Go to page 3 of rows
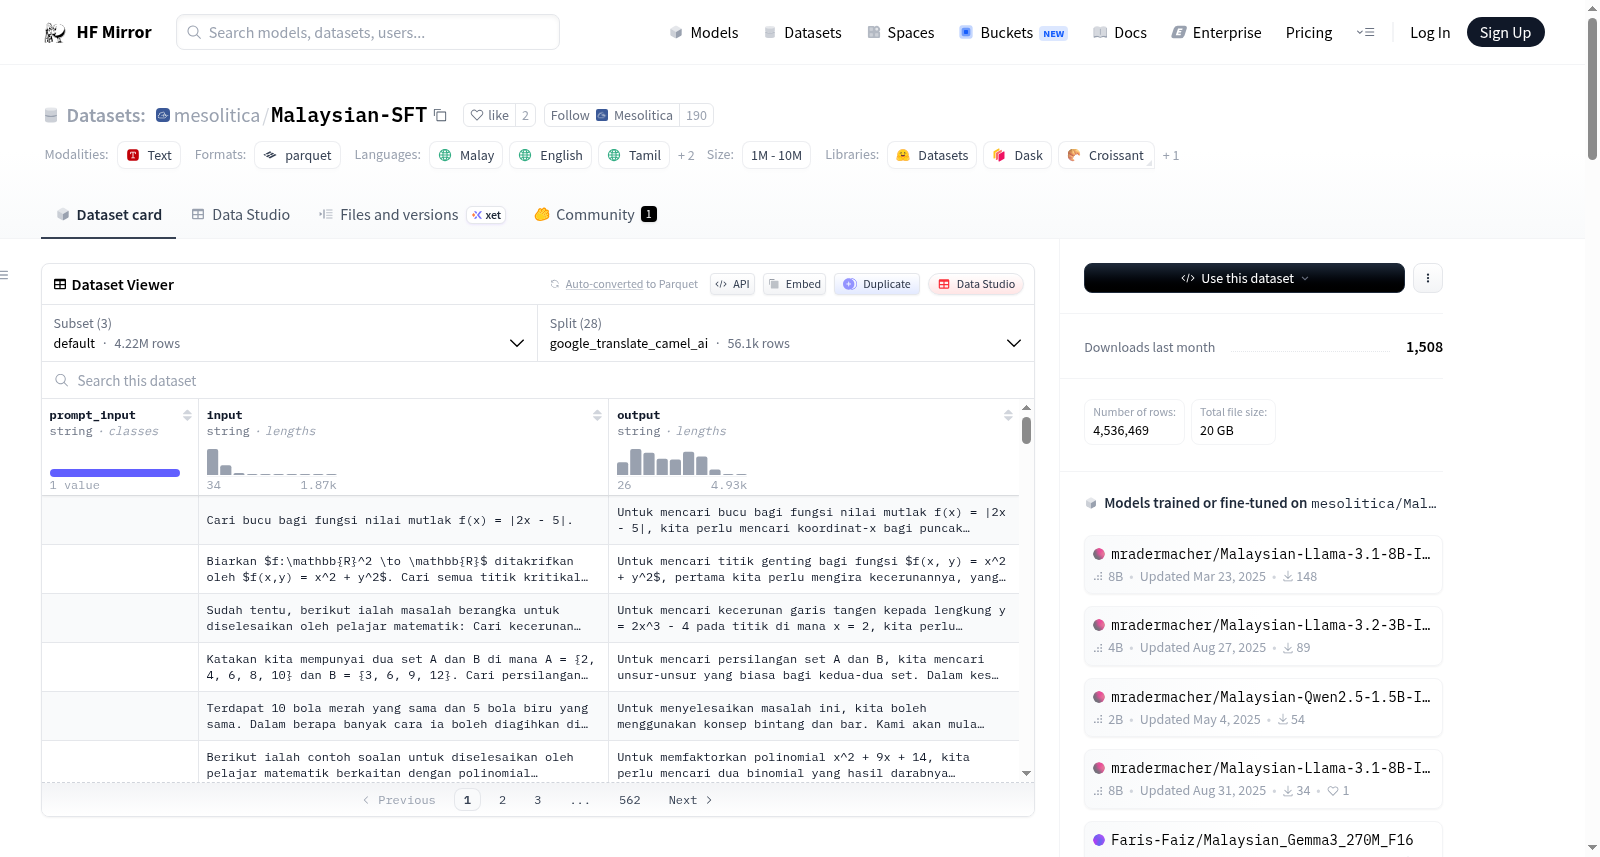The width and height of the screenshot is (1600, 857). click(x=538, y=800)
